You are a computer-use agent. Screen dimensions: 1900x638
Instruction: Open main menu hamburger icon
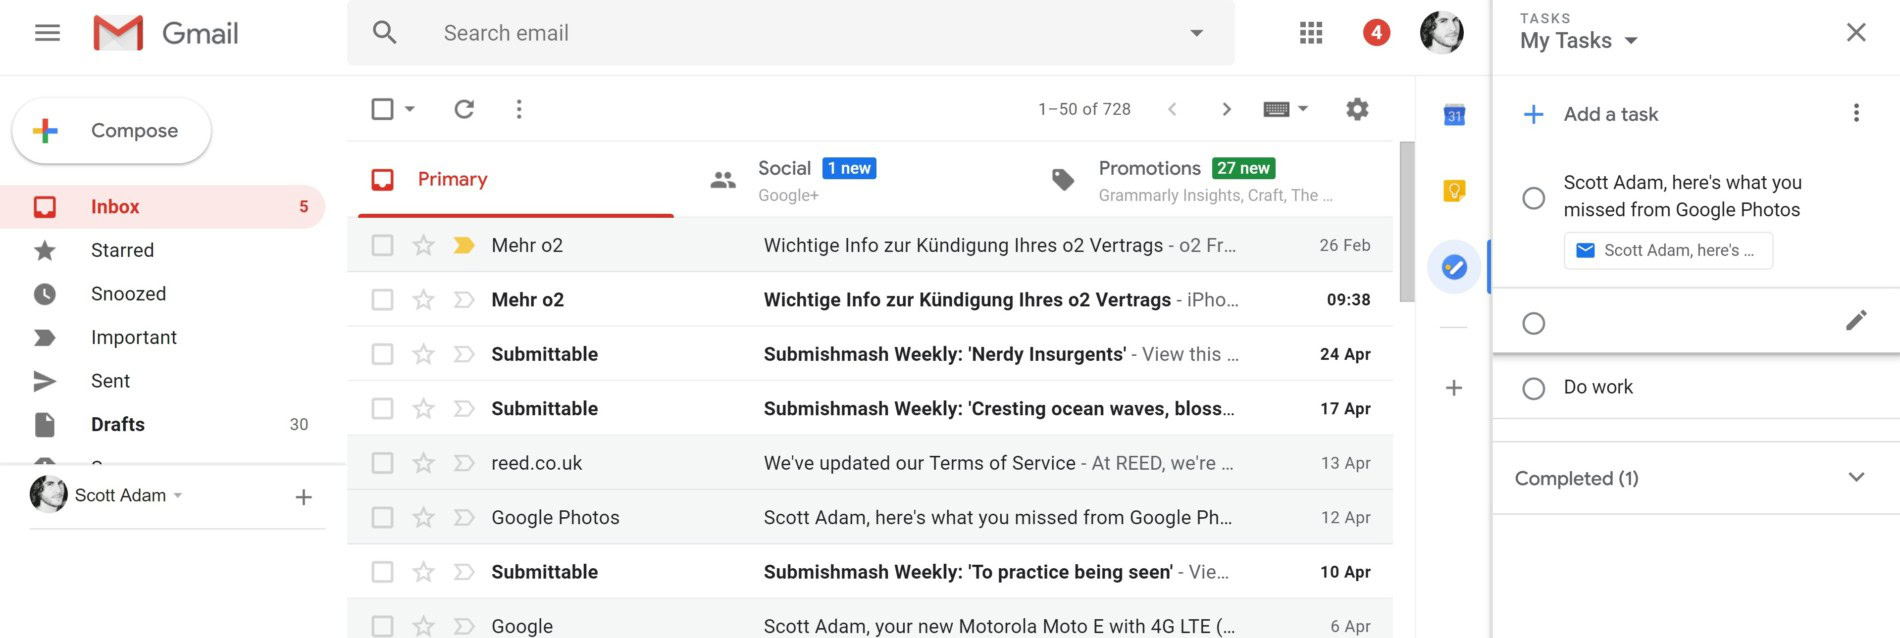(x=47, y=33)
